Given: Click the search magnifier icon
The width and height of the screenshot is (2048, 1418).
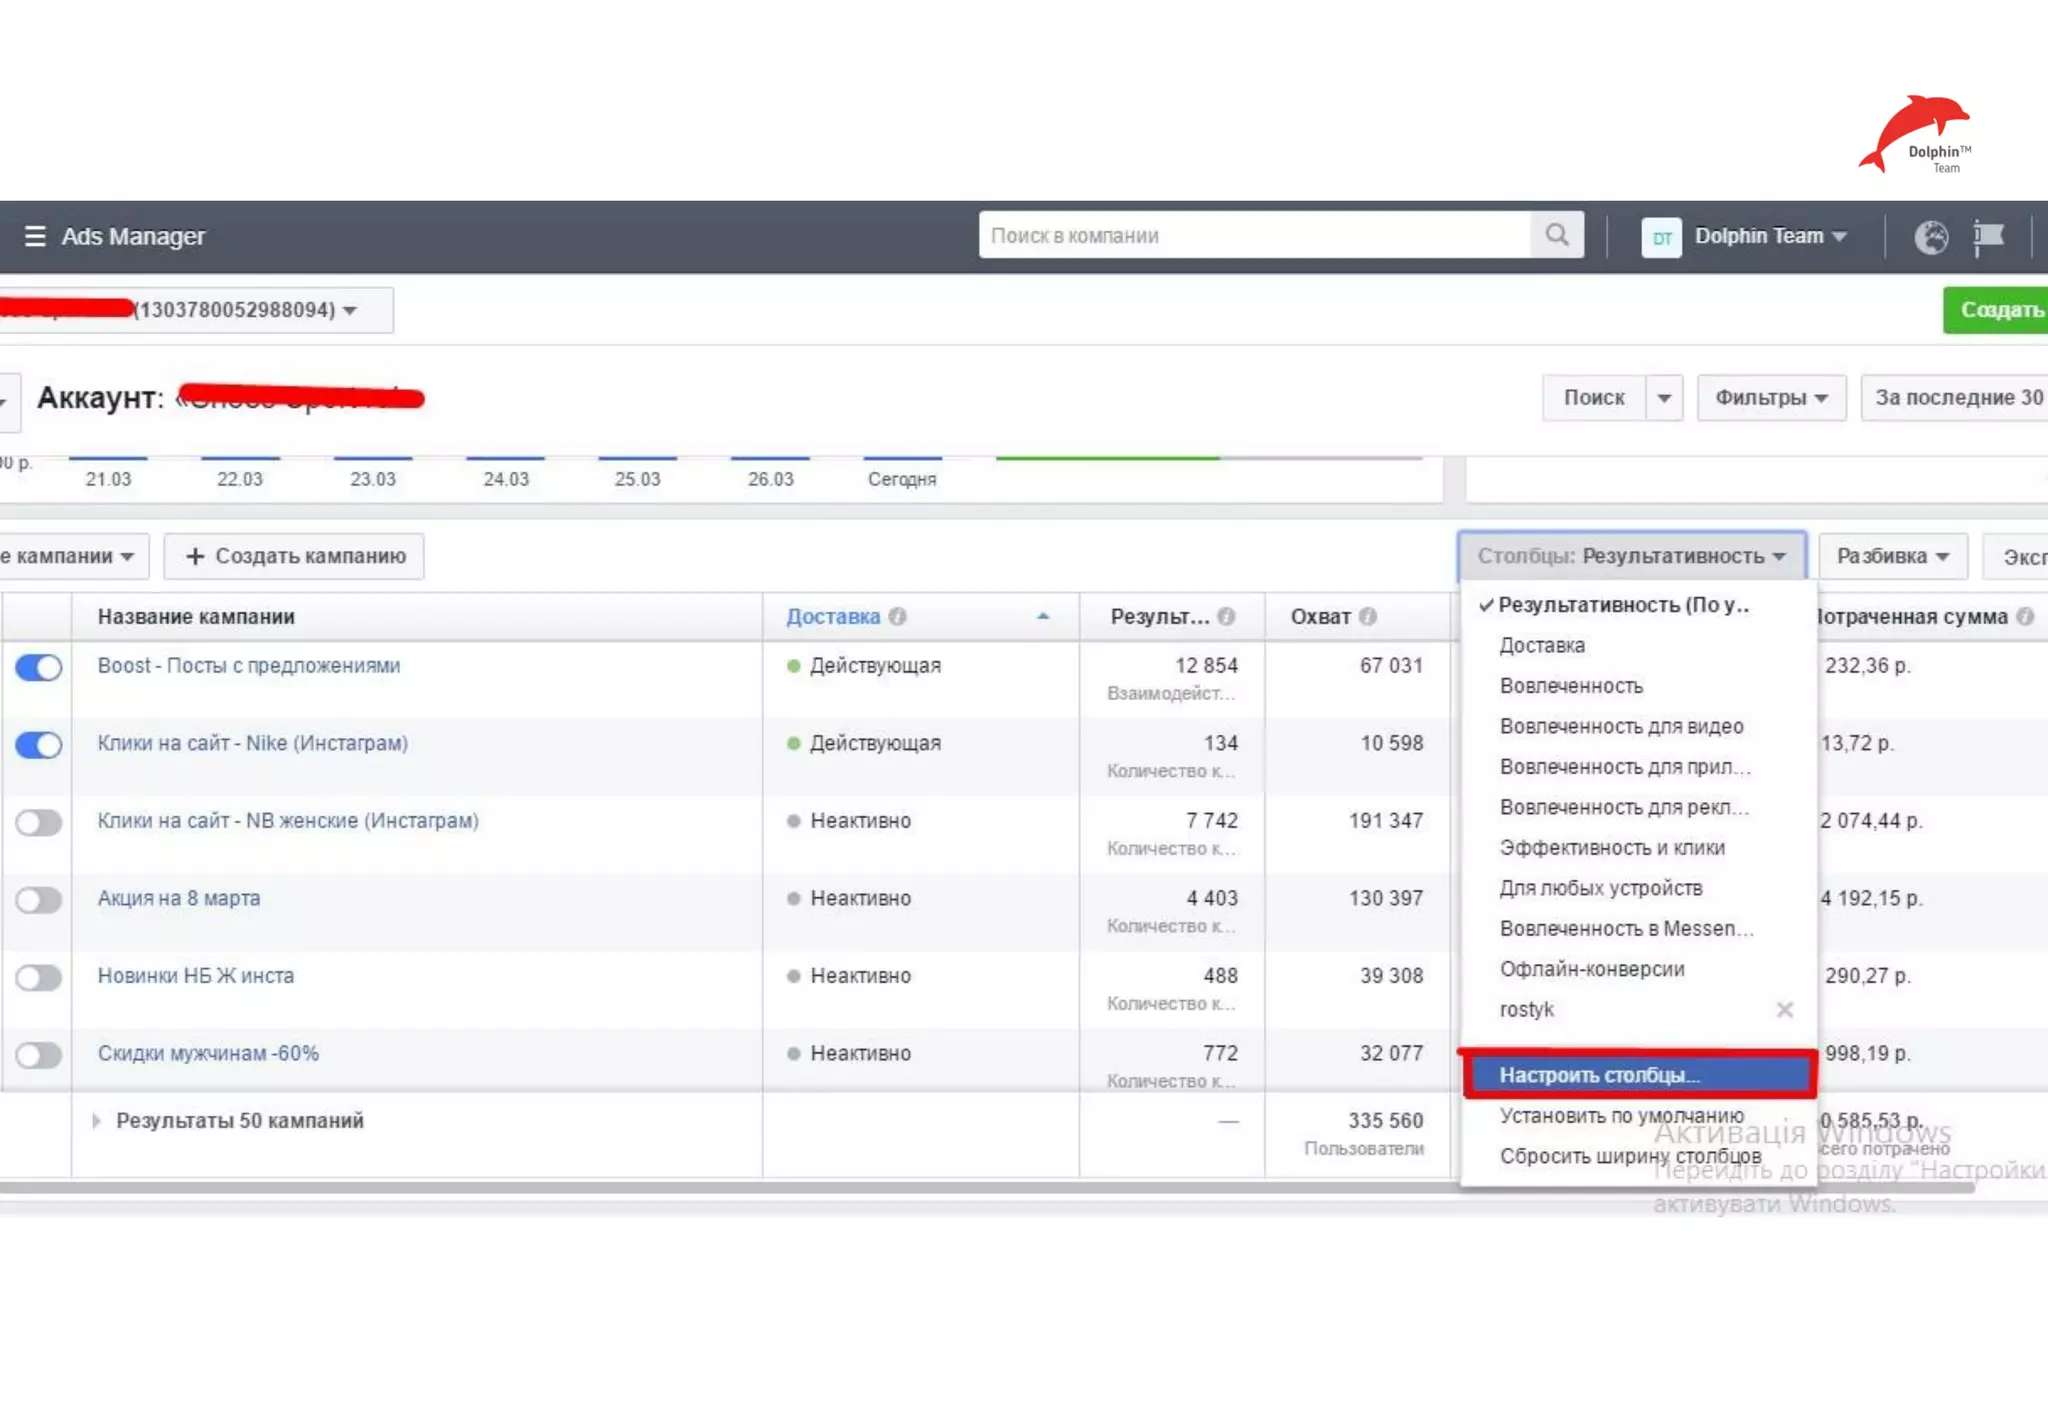Looking at the screenshot, I should (x=1556, y=235).
